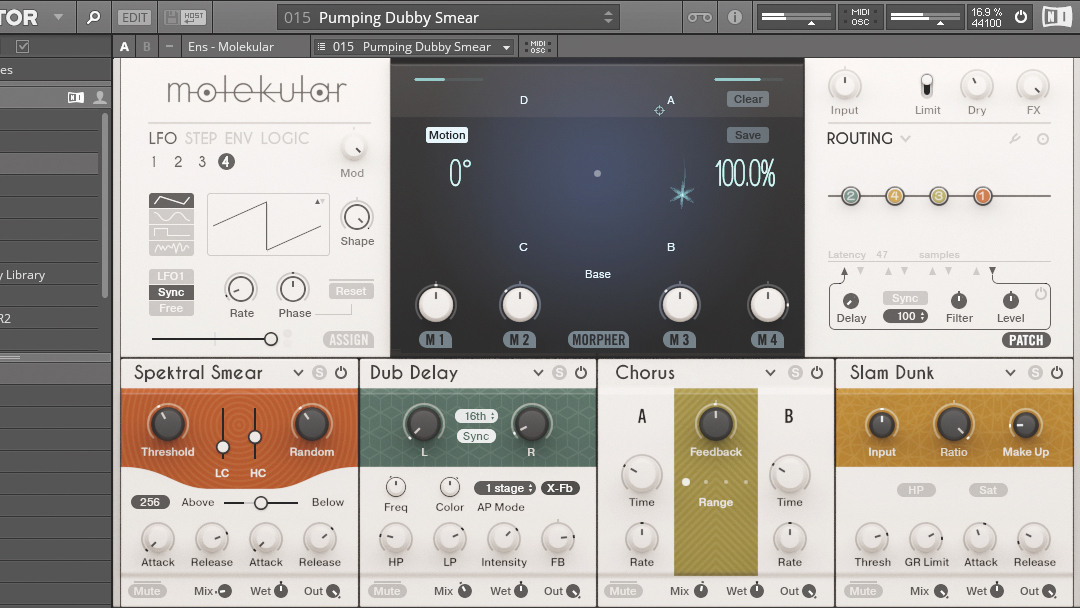The image size is (1080, 608).
Task: Select routing node 4
Action: point(895,196)
